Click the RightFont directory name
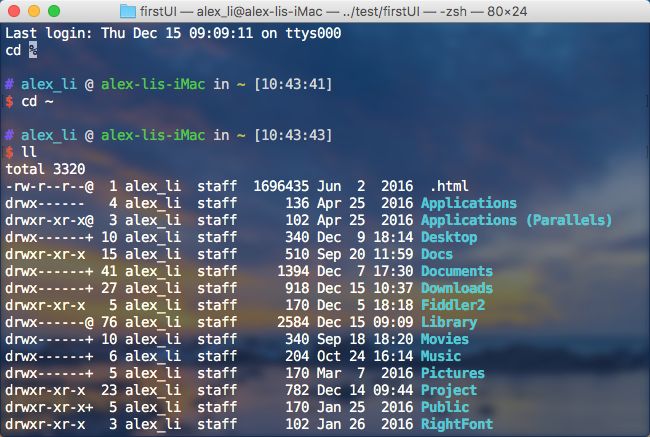650x437 pixels. (x=457, y=424)
